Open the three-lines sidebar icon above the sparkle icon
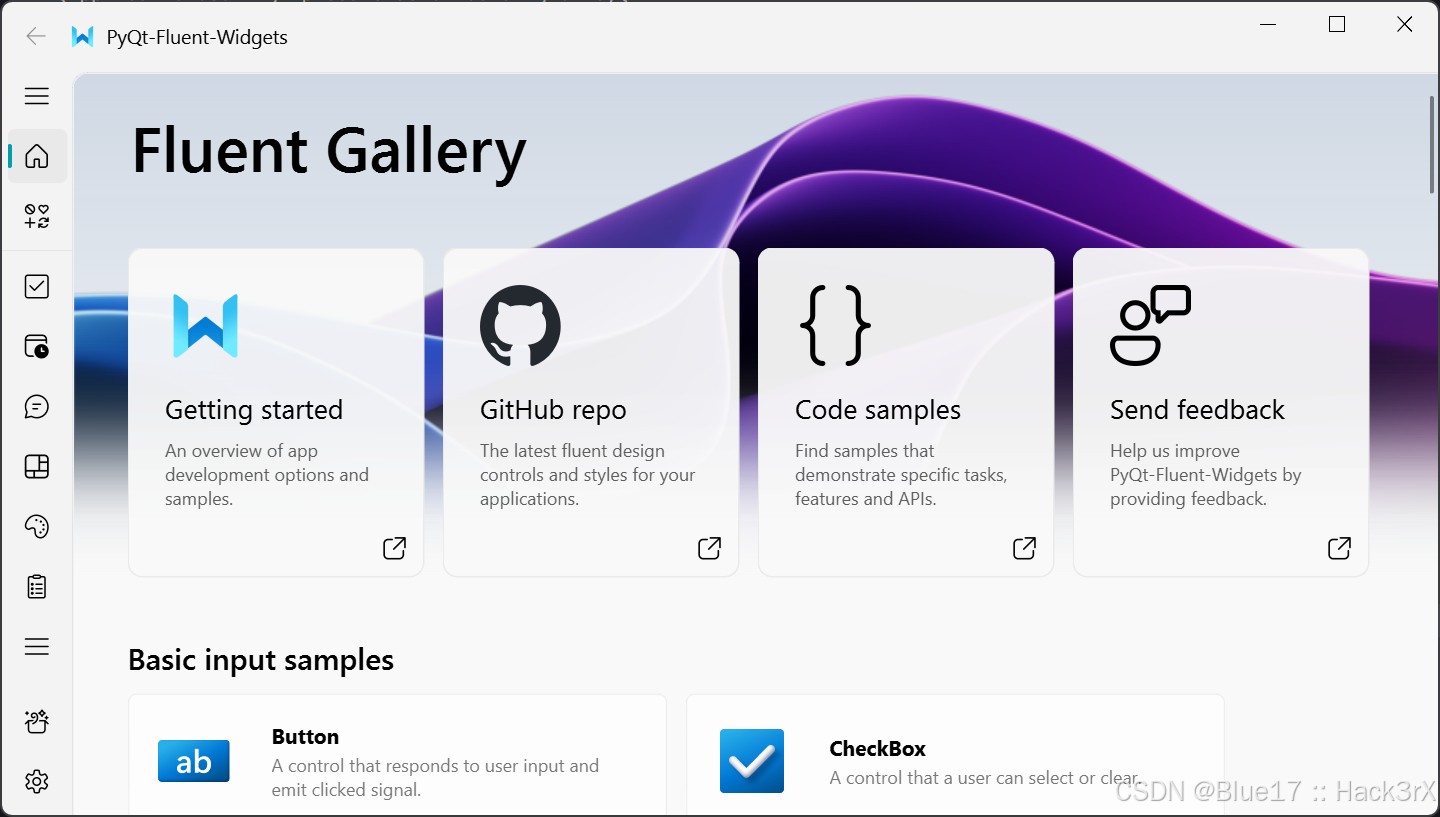The height and width of the screenshot is (817, 1440). click(x=37, y=647)
